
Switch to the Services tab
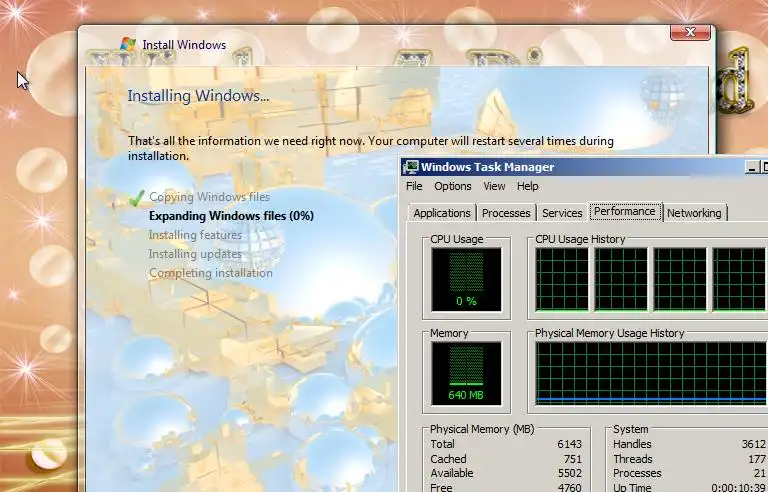point(562,213)
